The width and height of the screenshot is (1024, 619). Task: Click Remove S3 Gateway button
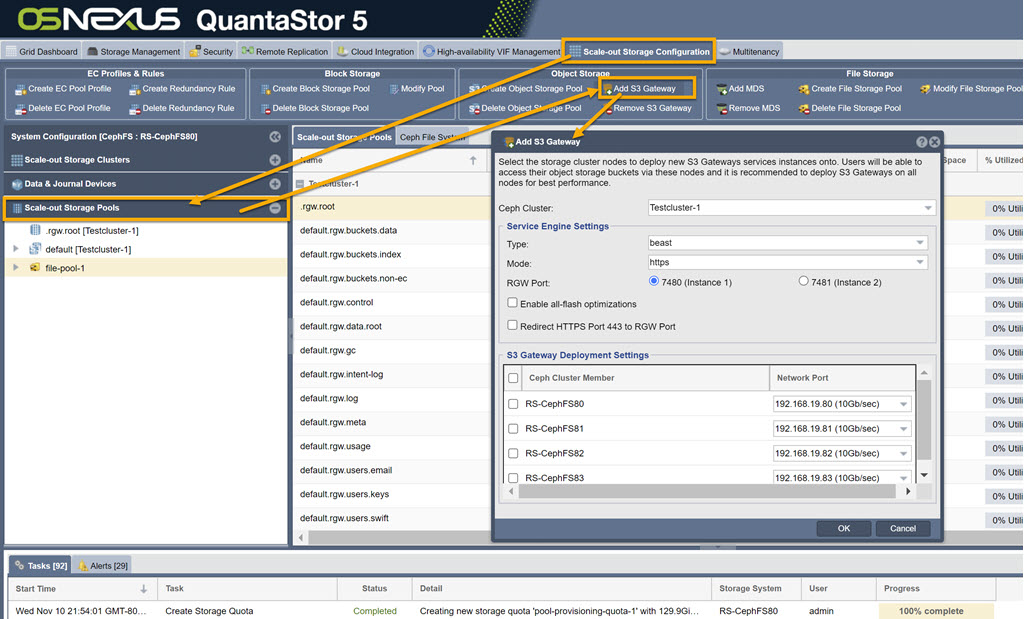(x=646, y=108)
